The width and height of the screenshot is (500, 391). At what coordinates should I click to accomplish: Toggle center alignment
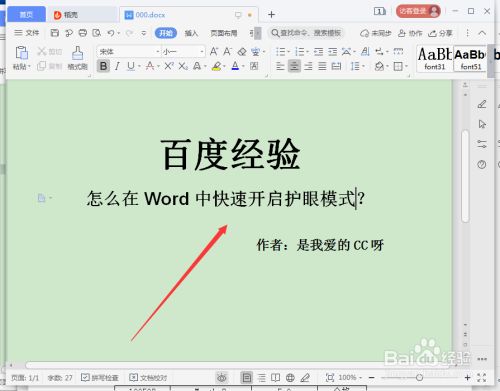294,66
